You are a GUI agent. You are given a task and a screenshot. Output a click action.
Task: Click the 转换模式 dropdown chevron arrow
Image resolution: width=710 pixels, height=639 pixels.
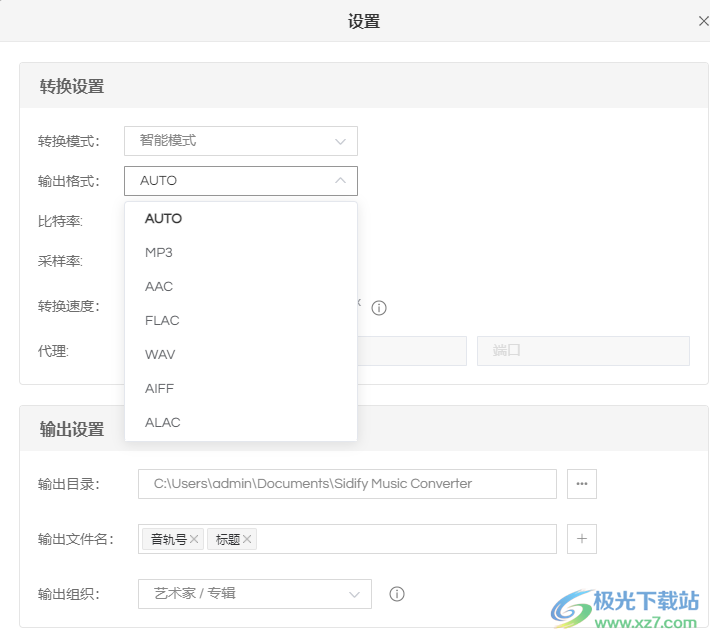point(341,141)
